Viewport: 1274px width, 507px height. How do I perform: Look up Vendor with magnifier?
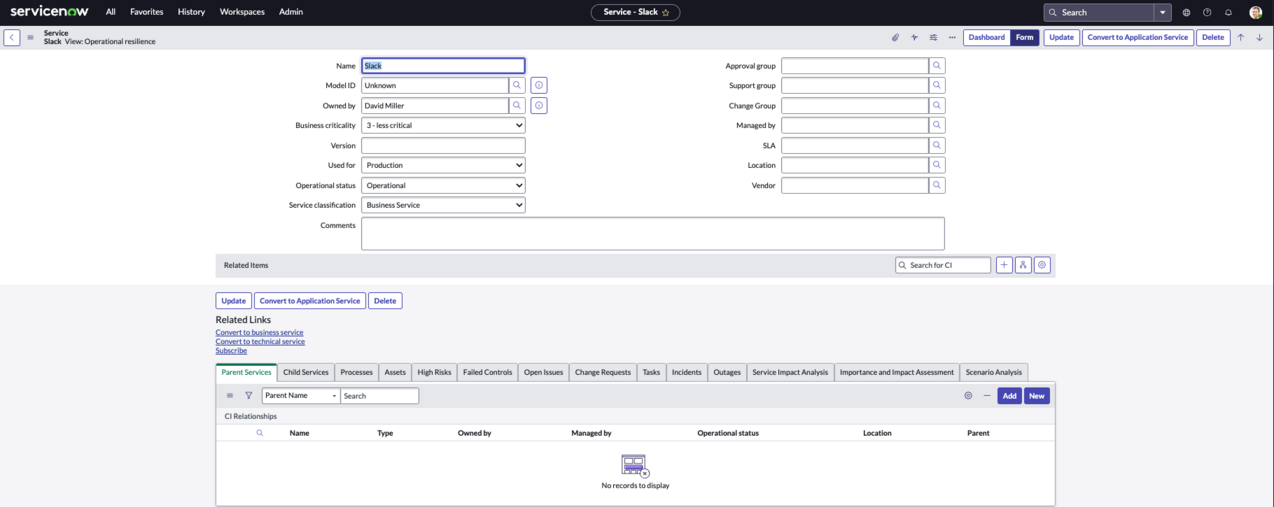tap(937, 185)
